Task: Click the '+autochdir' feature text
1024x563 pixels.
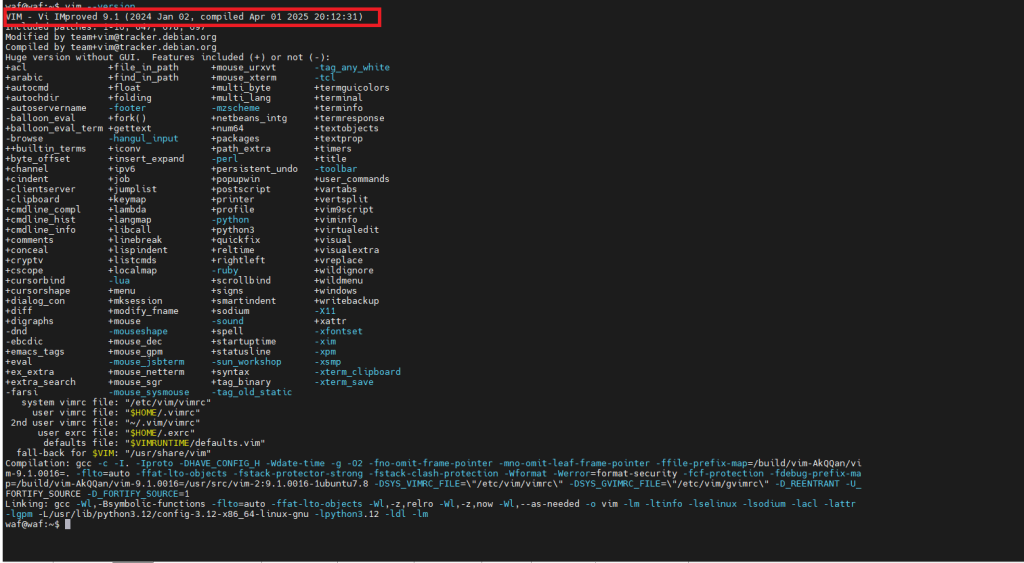Action: 32,98
